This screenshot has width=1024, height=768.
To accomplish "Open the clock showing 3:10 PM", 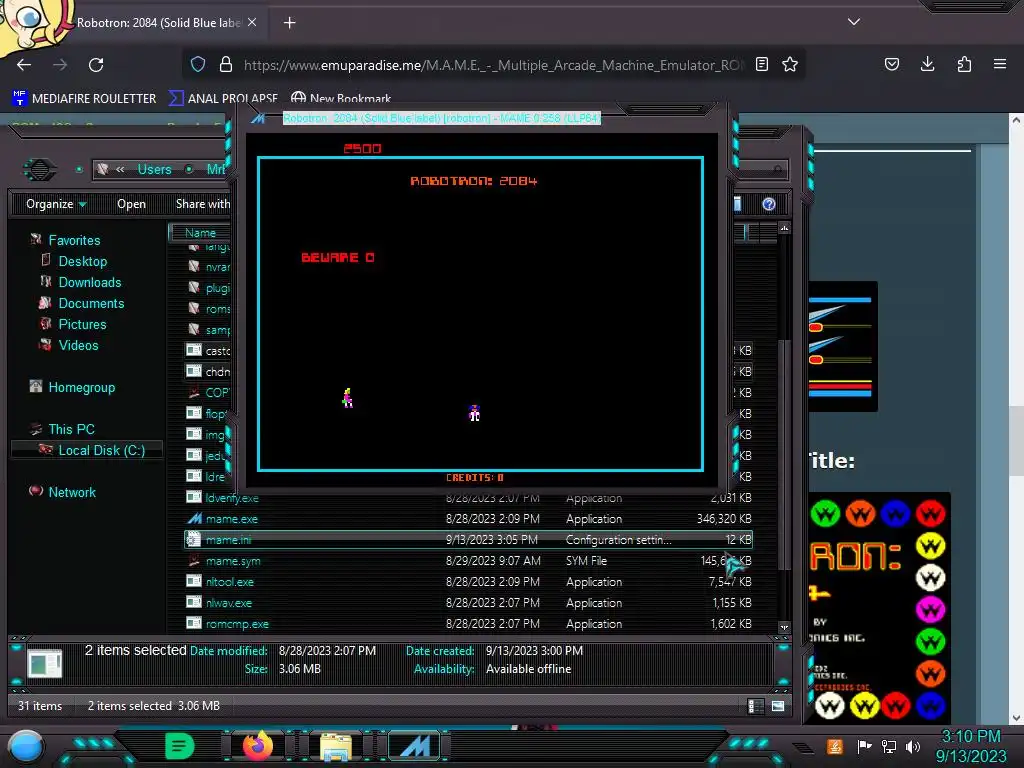I will point(971,746).
